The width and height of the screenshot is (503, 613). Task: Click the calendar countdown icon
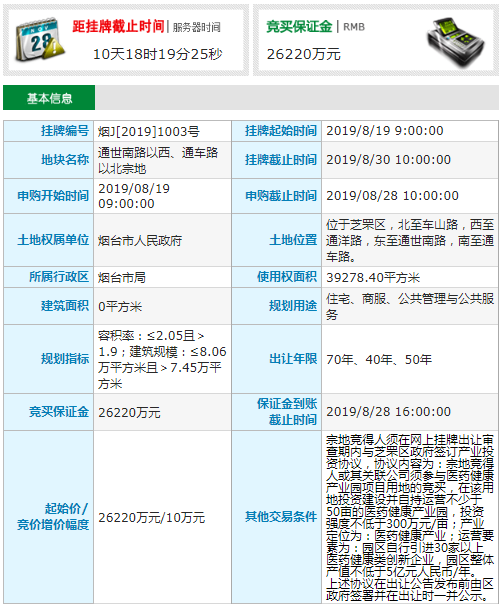pyautogui.click(x=40, y=40)
